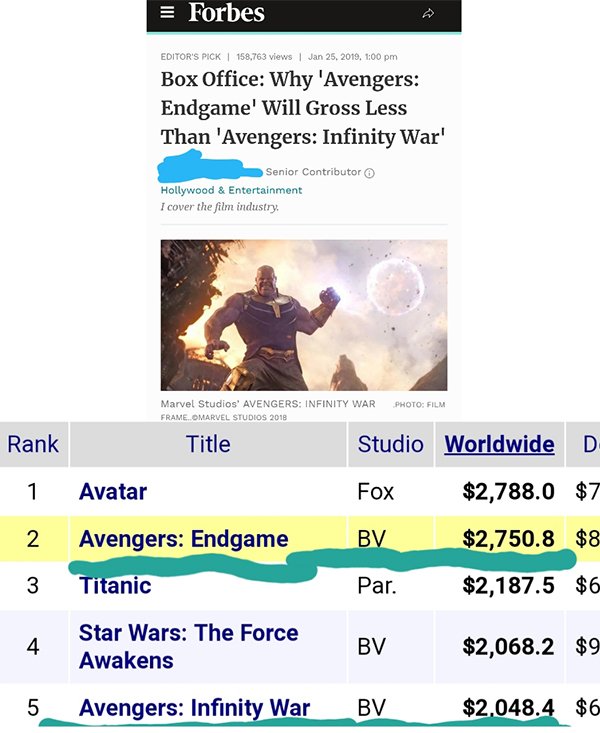Open Star Wars: The Force Awakens link
The width and height of the screenshot is (600, 733).
click(x=188, y=646)
